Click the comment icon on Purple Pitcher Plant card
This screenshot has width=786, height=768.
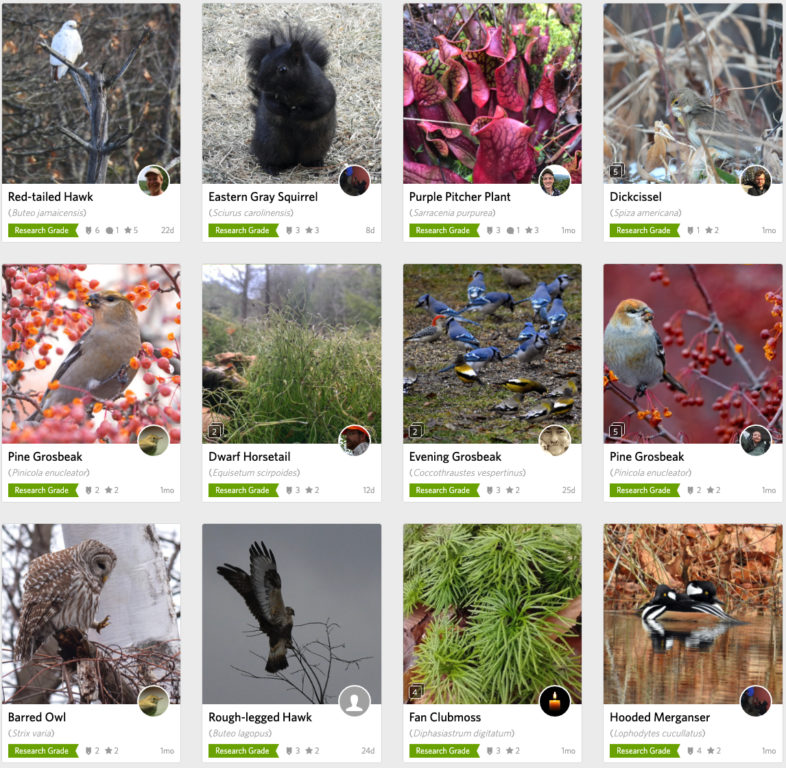510,230
